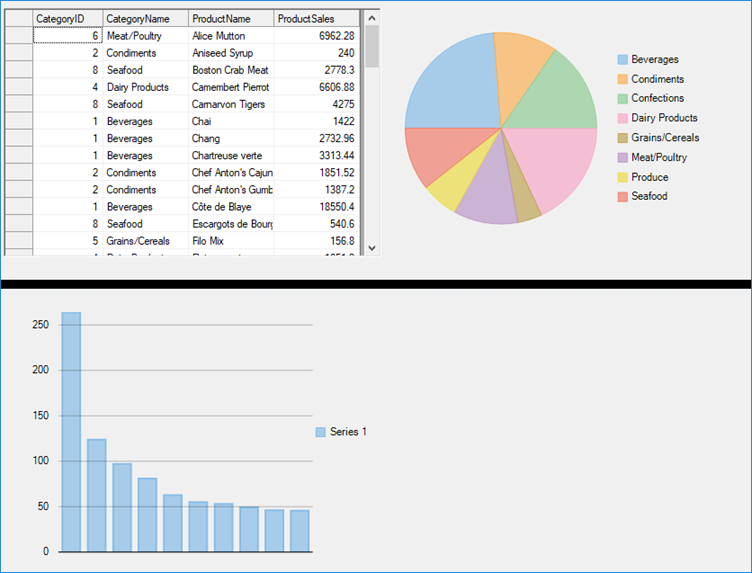Click the Series 1 legend marker
752x573 pixels.
[x=321, y=432]
